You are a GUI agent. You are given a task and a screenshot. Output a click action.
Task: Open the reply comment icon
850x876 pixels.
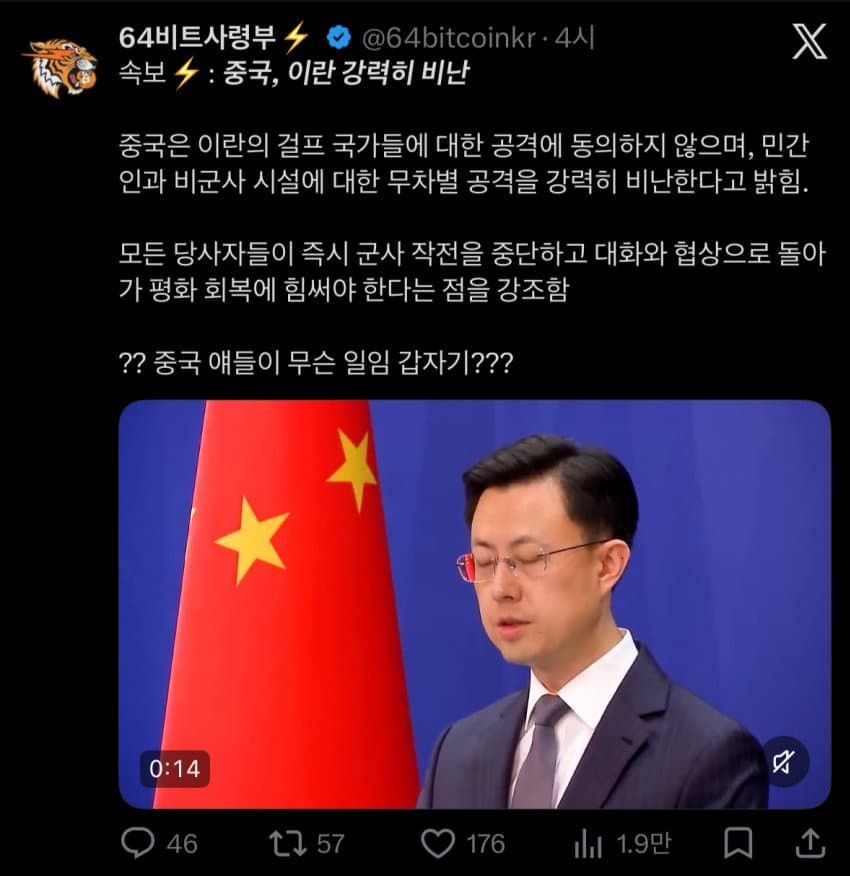point(137,842)
